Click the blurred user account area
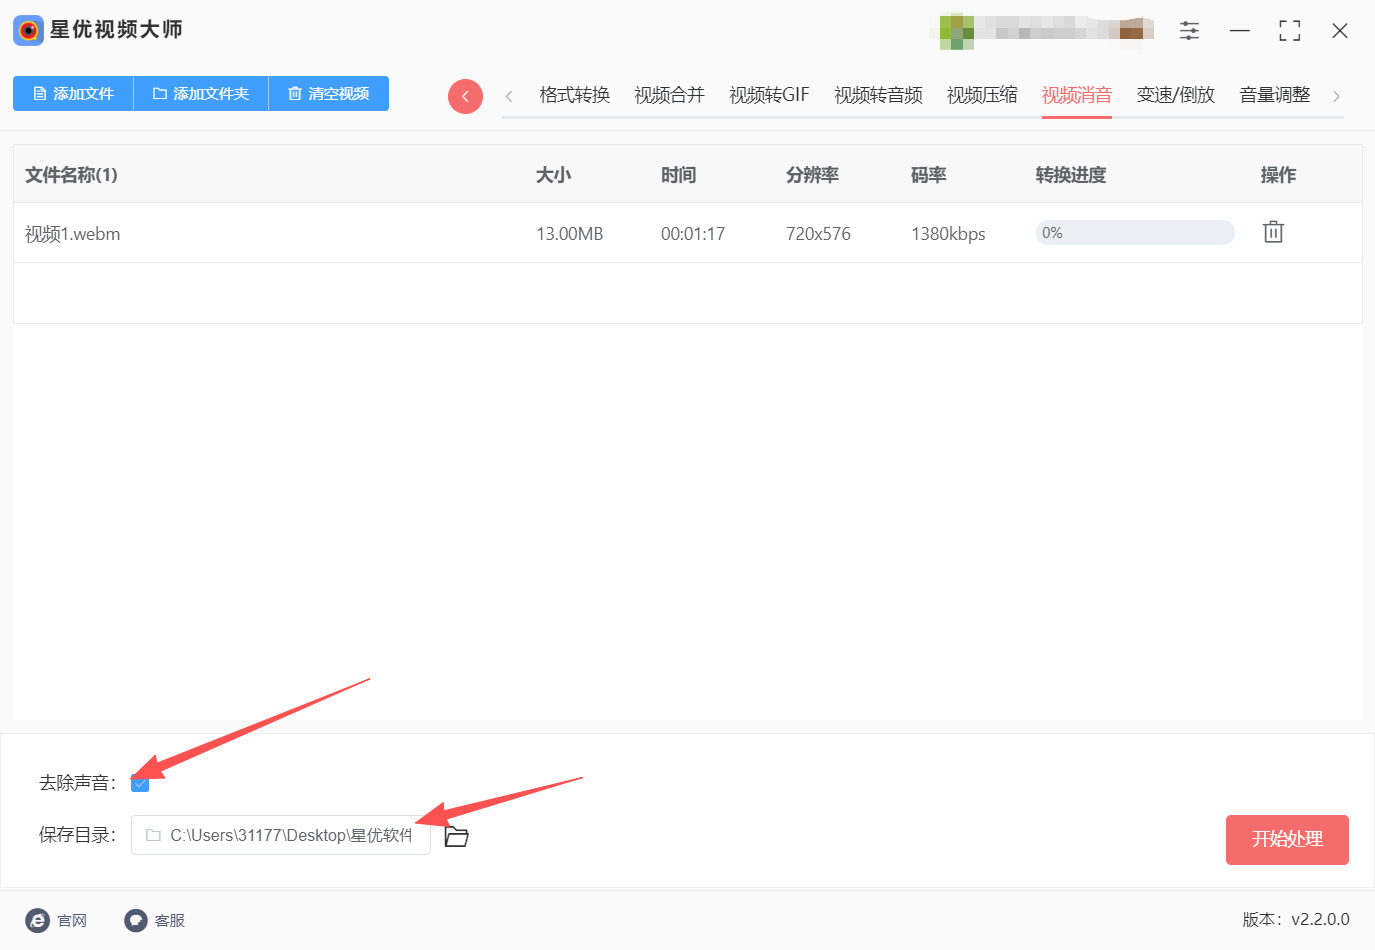The width and height of the screenshot is (1375, 950). click(x=1042, y=31)
